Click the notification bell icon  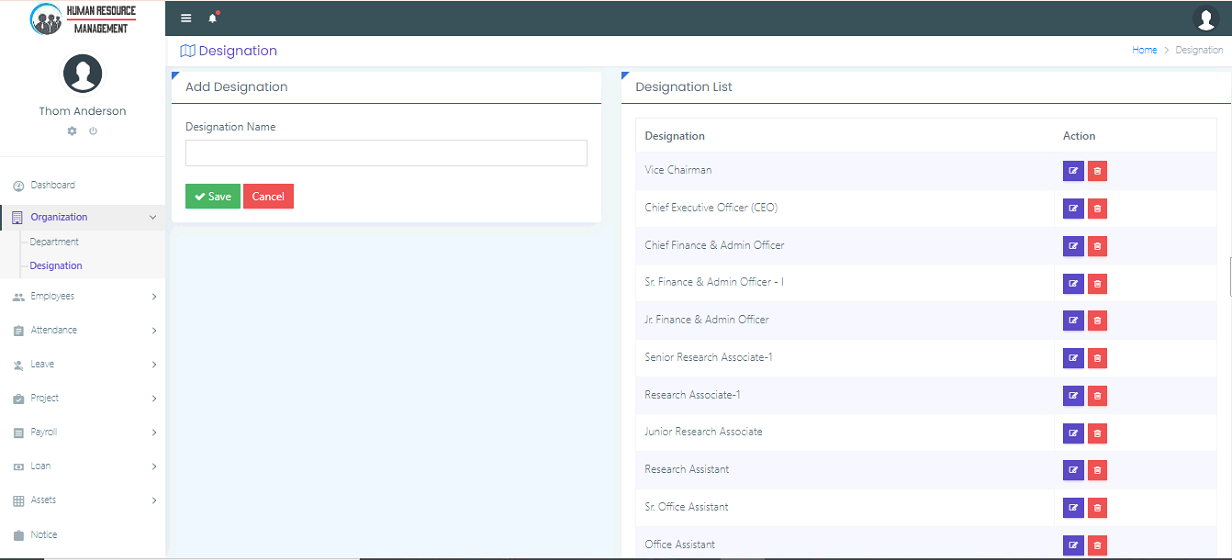point(212,18)
